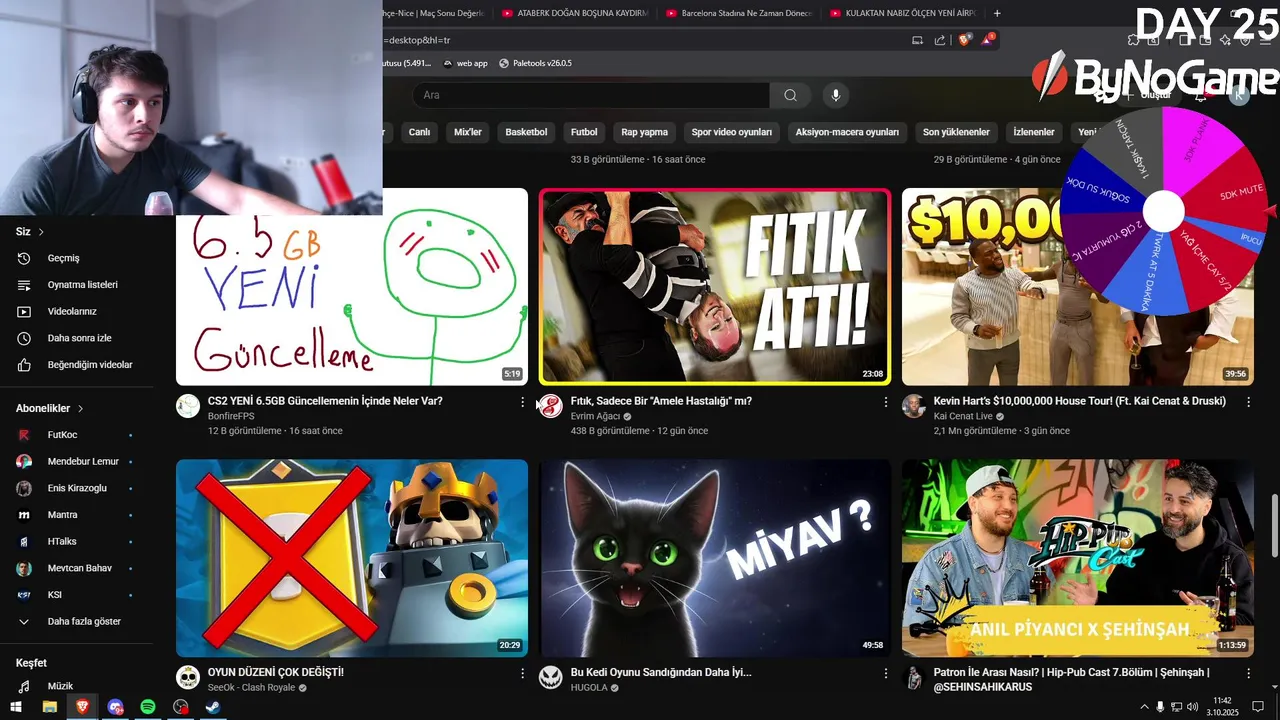Toggle the taskbar volume icon
Screen dimensions: 1280x720
tap(1192, 707)
